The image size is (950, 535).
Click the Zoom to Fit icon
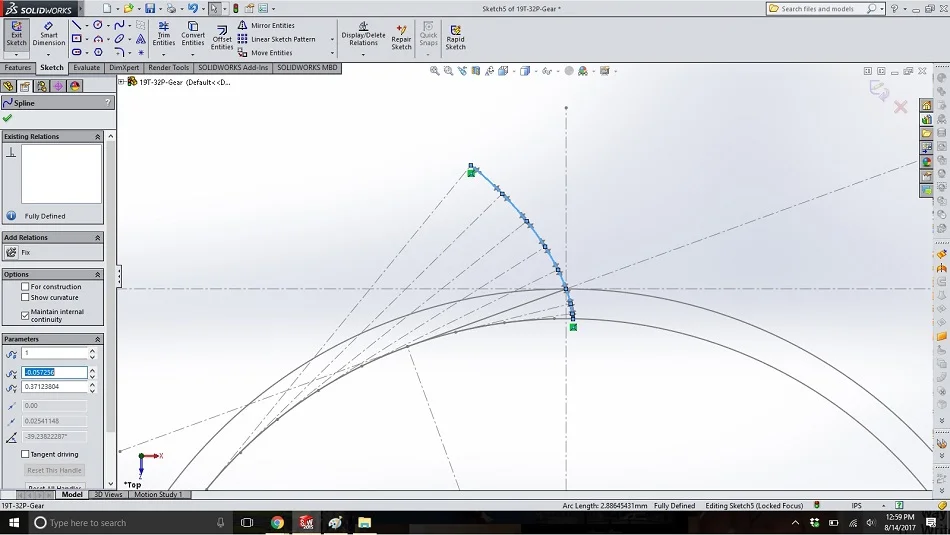[x=434, y=71]
